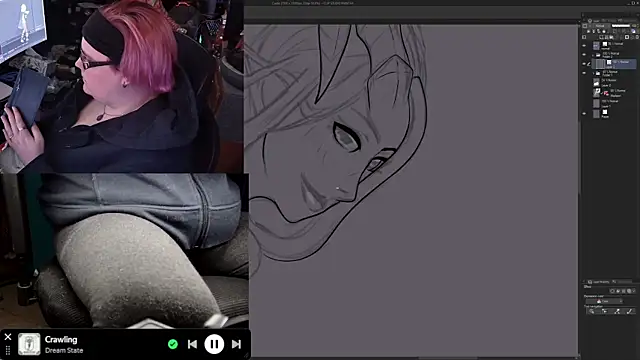Enable the Extract line effect icon
This screenshot has width=640, height=360.
(x=618, y=291)
